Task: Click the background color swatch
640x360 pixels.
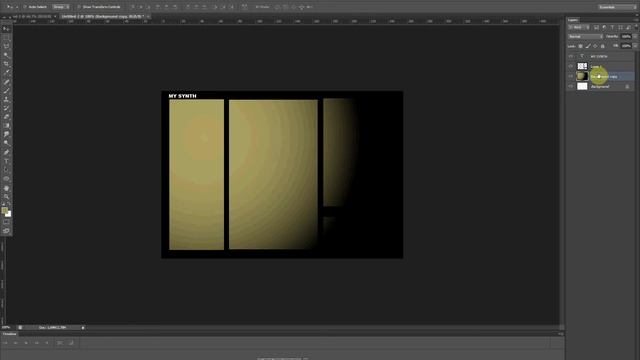Action: 9,214
